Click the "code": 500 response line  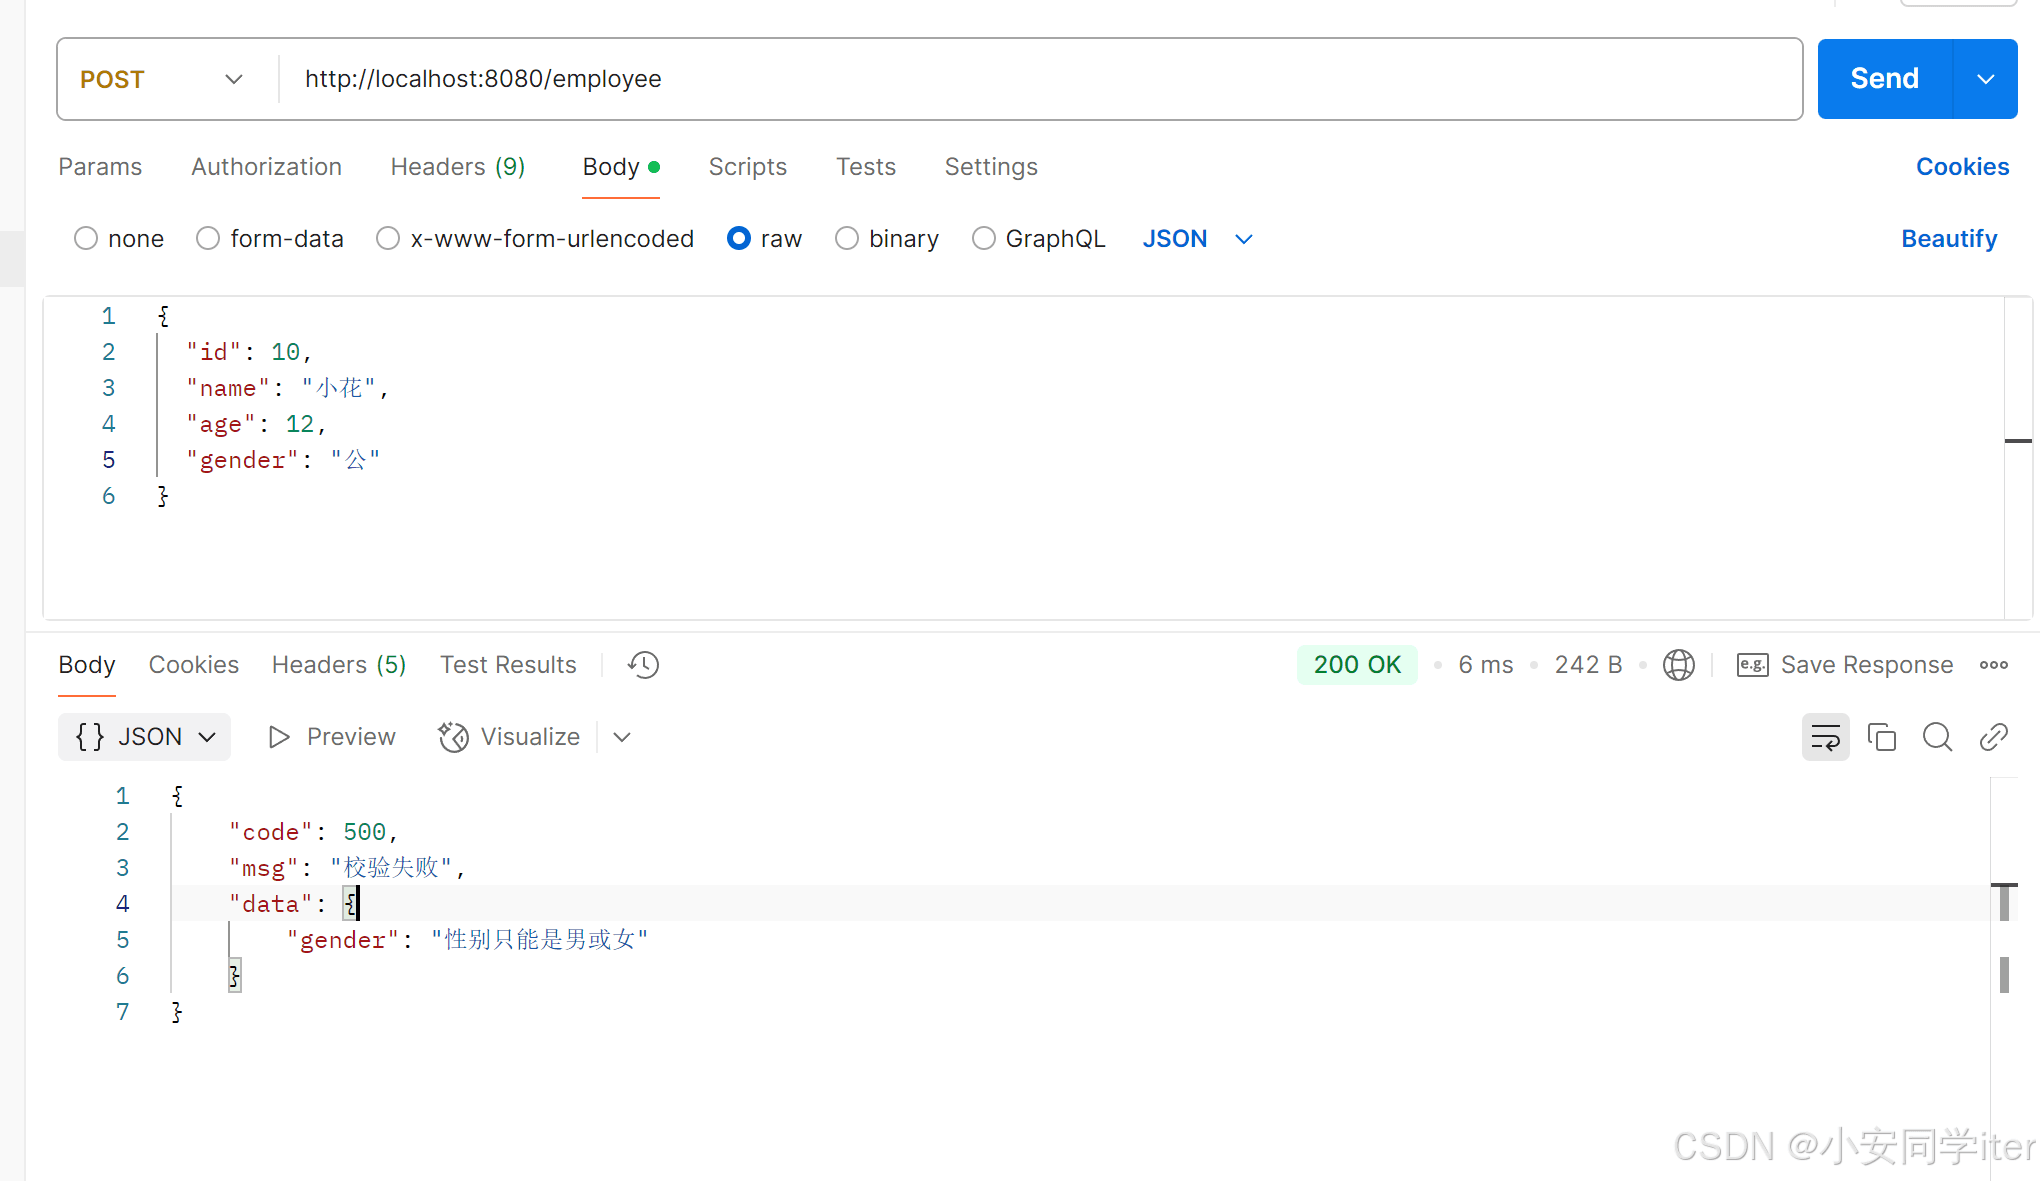coord(313,832)
